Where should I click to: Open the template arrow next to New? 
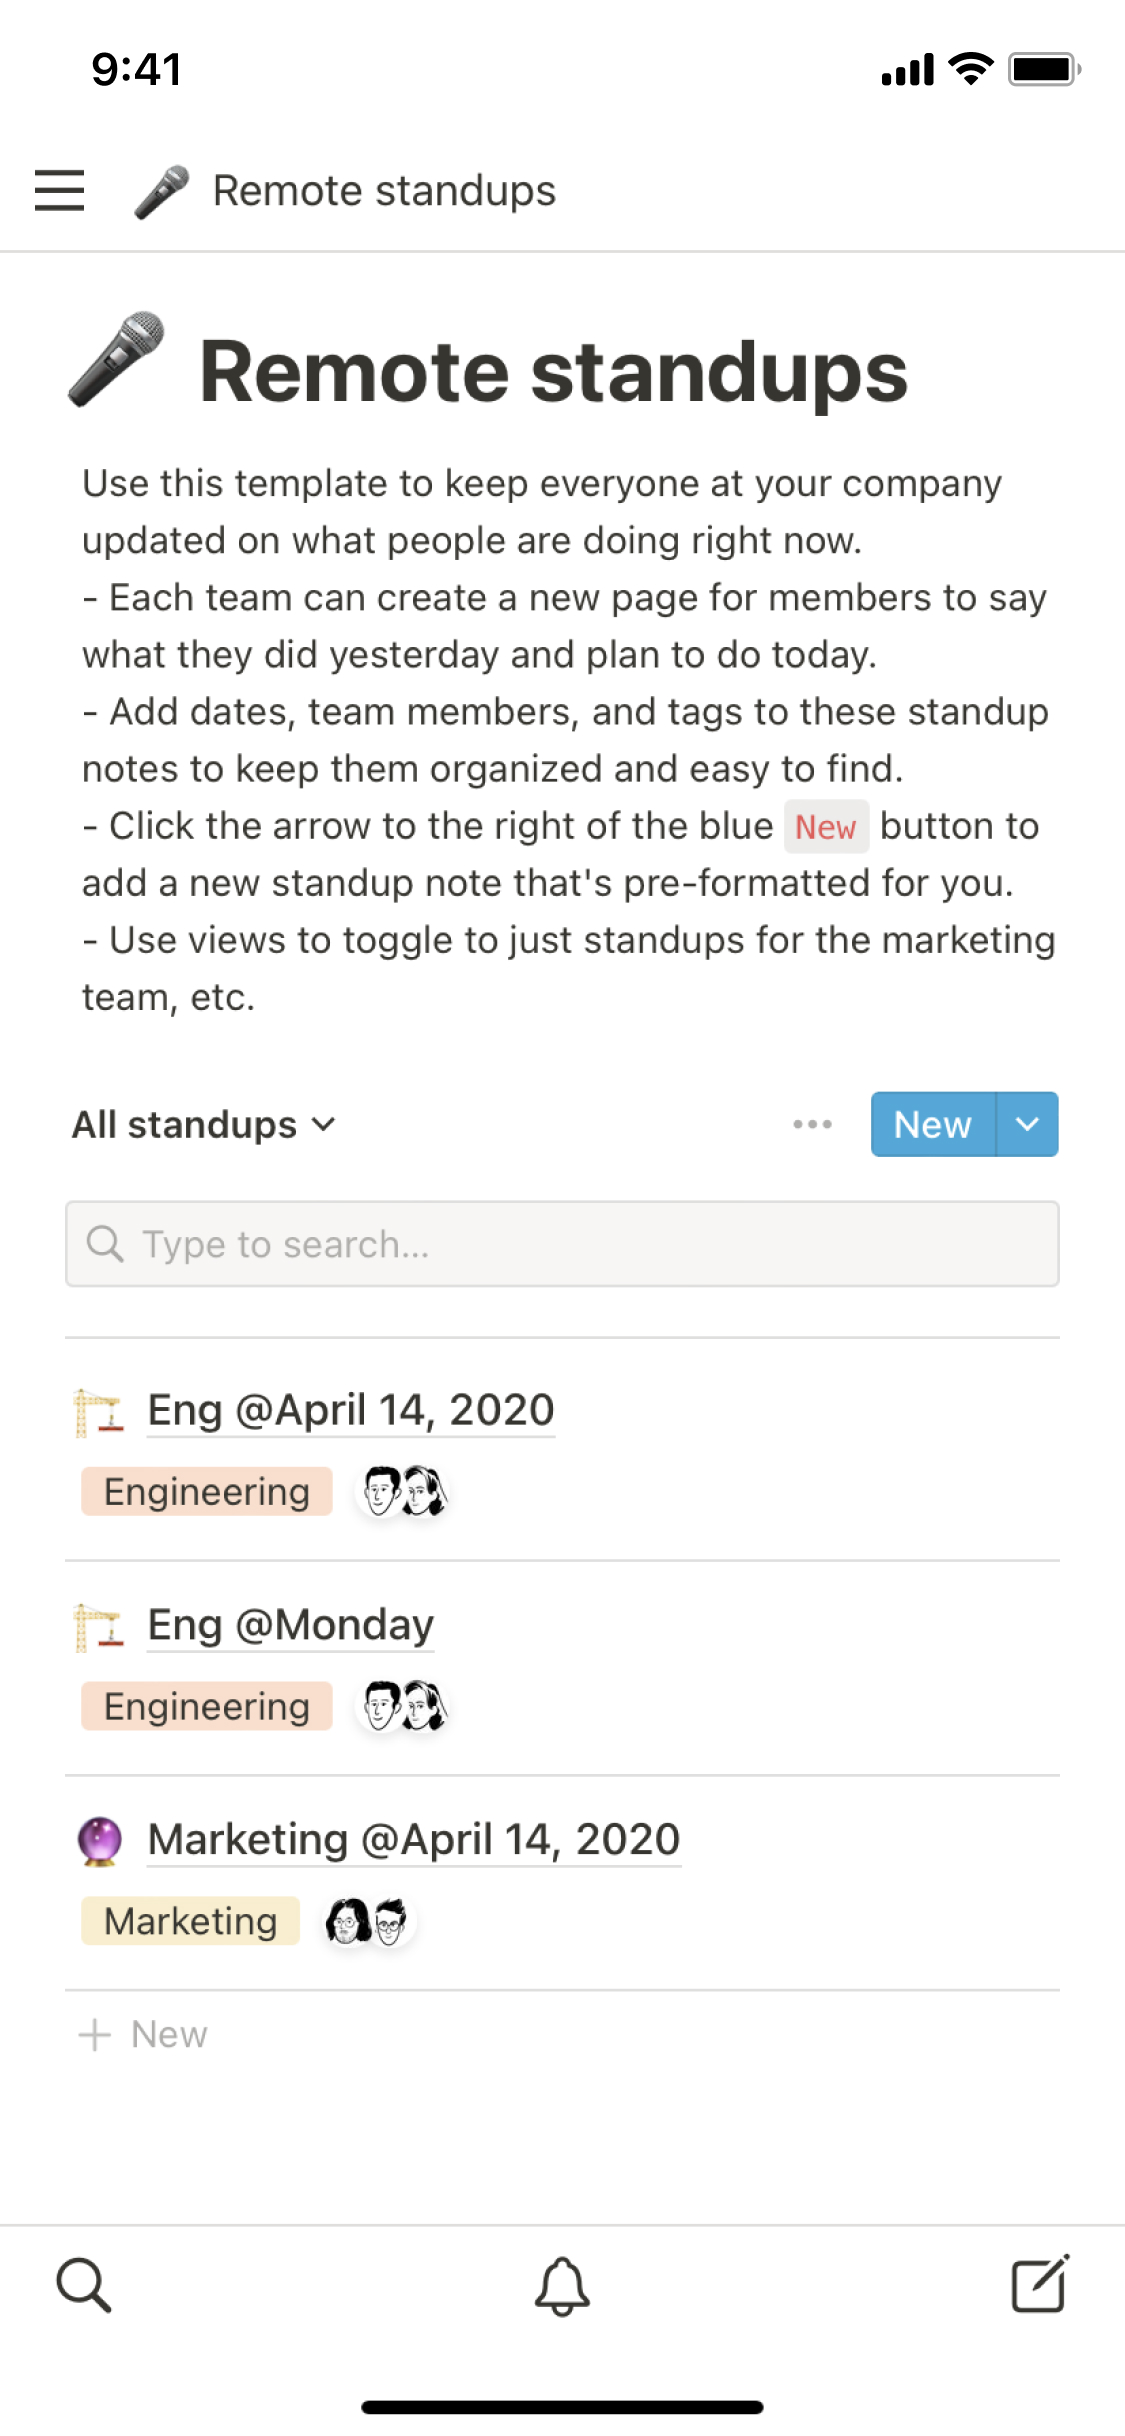[1027, 1124]
